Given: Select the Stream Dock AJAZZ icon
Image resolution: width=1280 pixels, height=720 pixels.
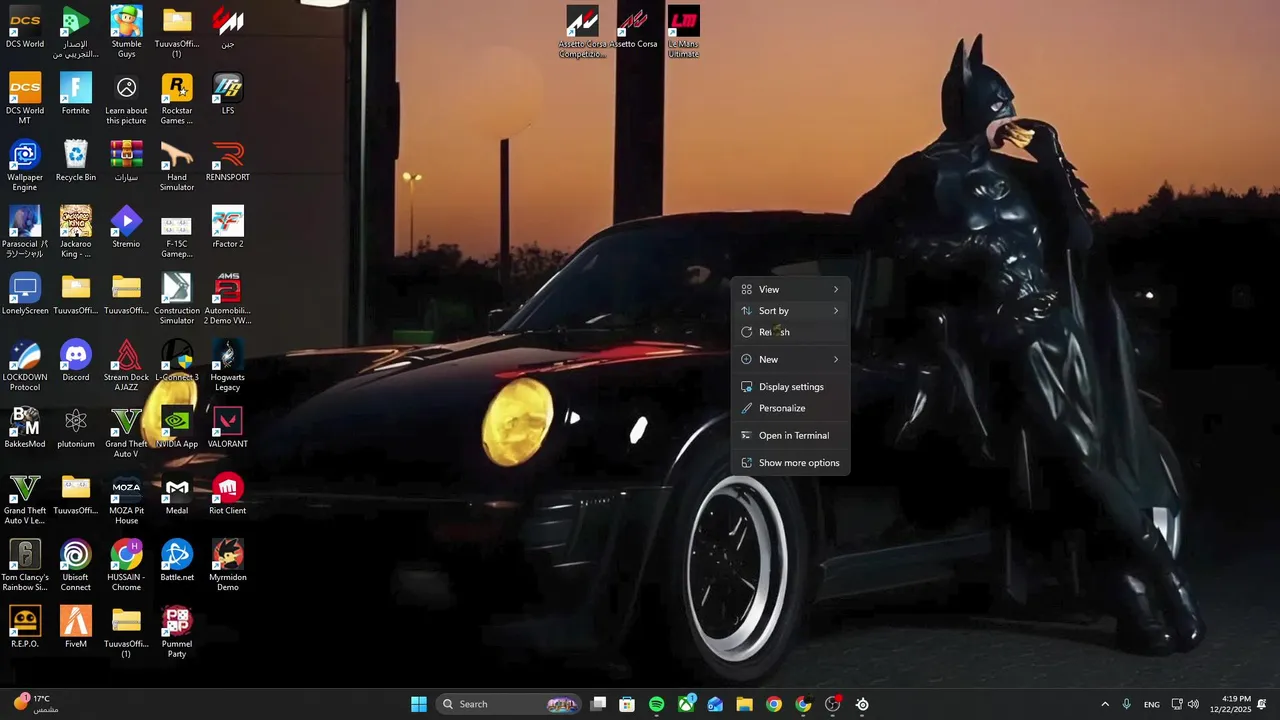Looking at the screenshot, I should click(126, 366).
